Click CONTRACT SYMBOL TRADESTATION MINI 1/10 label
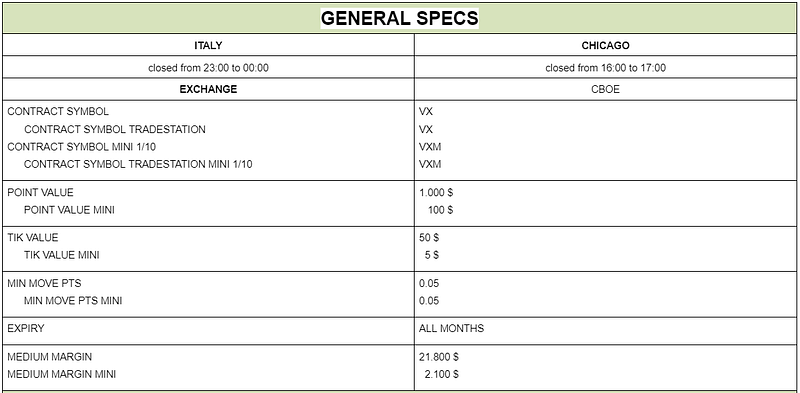The height and width of the screenshot is (393, 800). 138,164
